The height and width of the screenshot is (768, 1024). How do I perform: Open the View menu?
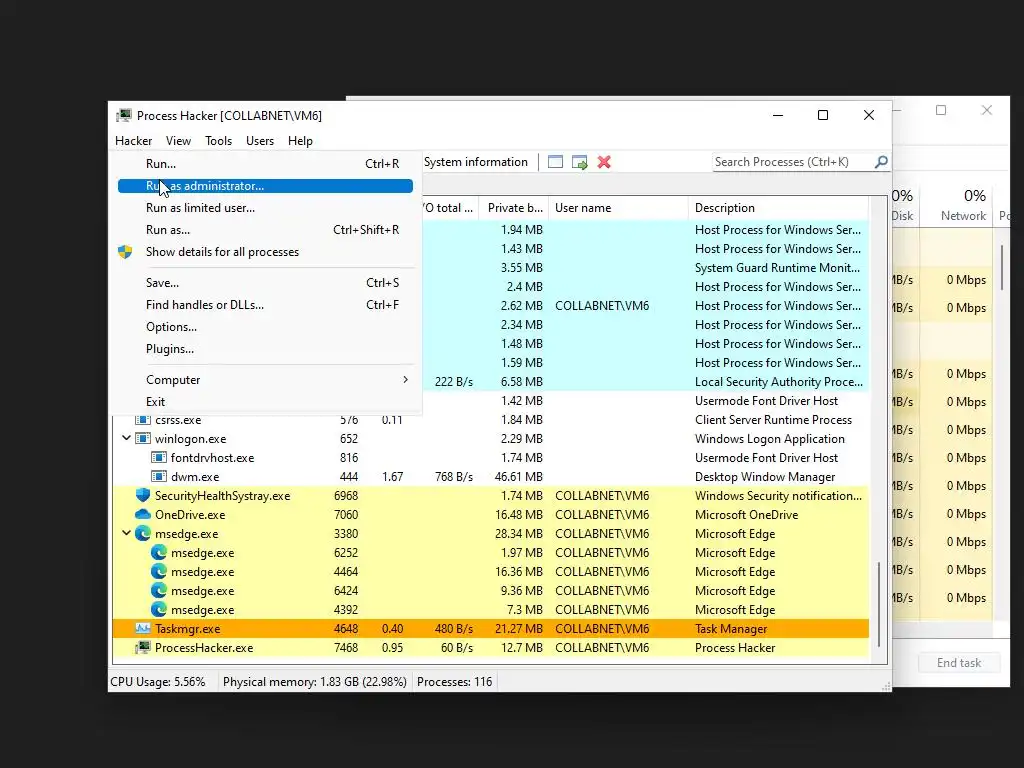[178, 140]
